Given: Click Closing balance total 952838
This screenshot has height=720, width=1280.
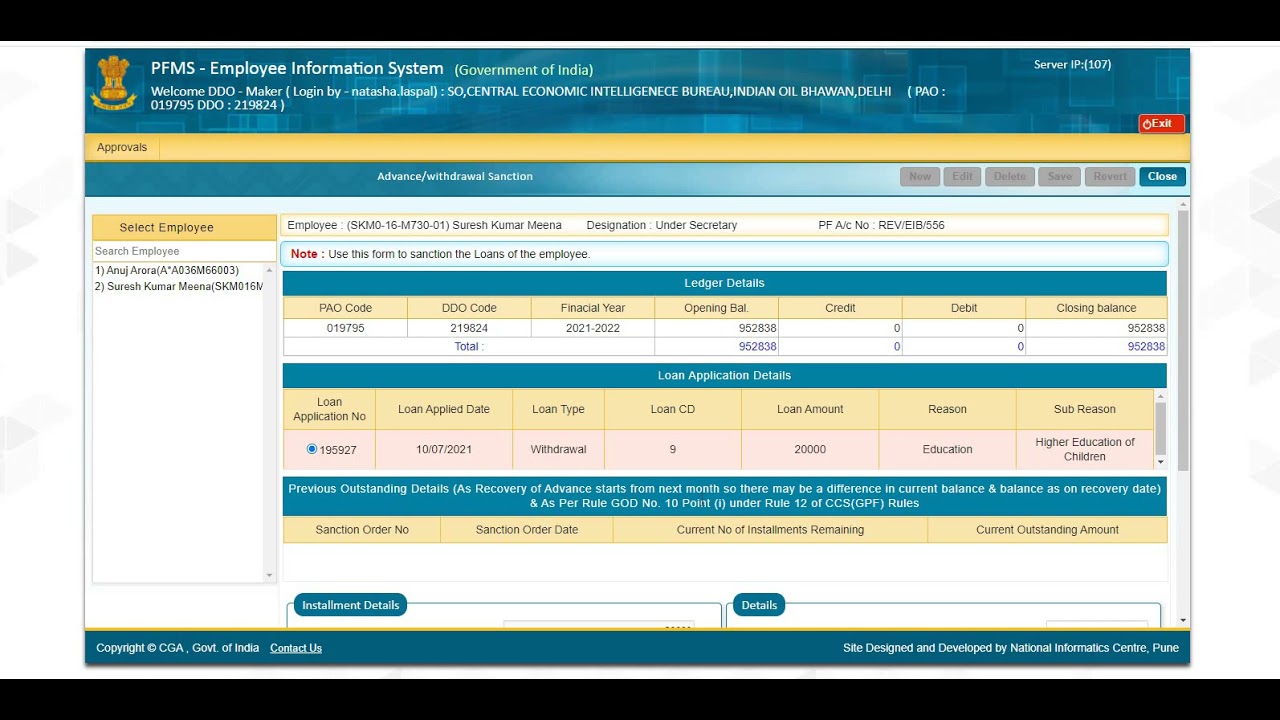Looking at the screenshot, I should (x=1146, y=346).
